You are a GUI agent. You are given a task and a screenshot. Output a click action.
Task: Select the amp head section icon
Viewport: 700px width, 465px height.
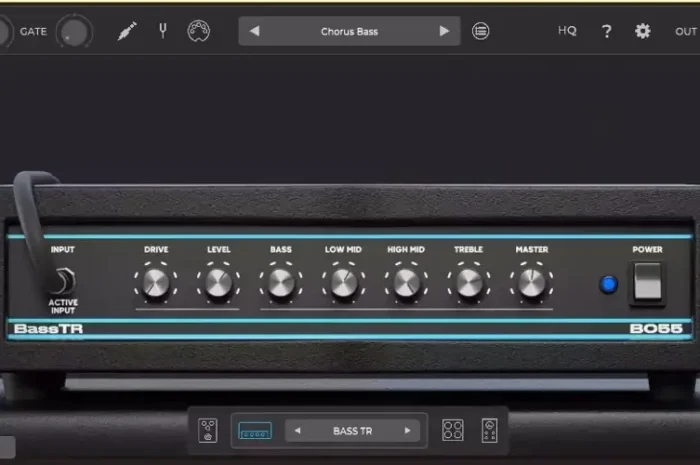tap(255, 430)
